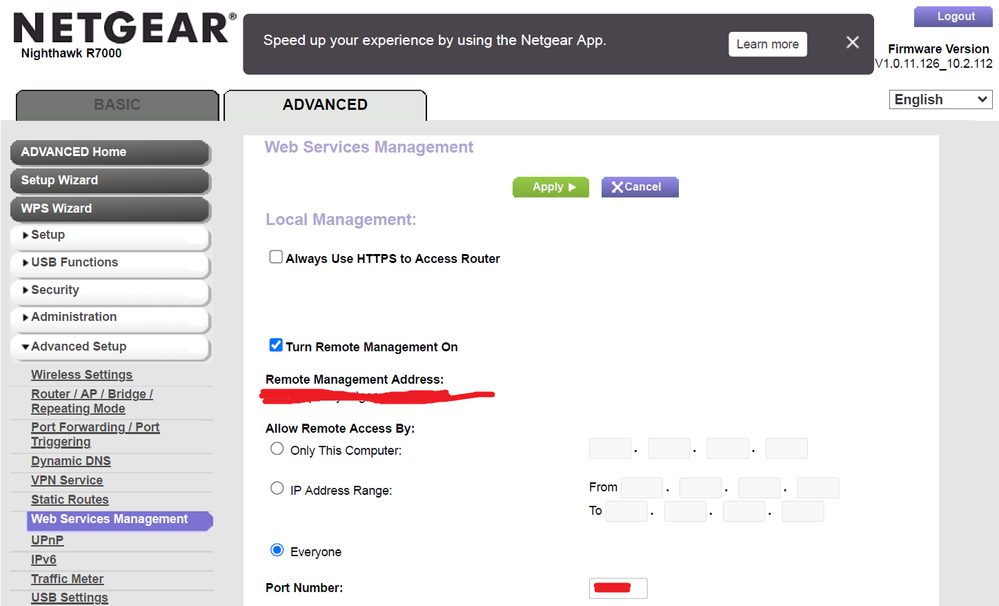Click the NETGEAR logo
This screenshot has height=606, width=999.
coord(124,29)
